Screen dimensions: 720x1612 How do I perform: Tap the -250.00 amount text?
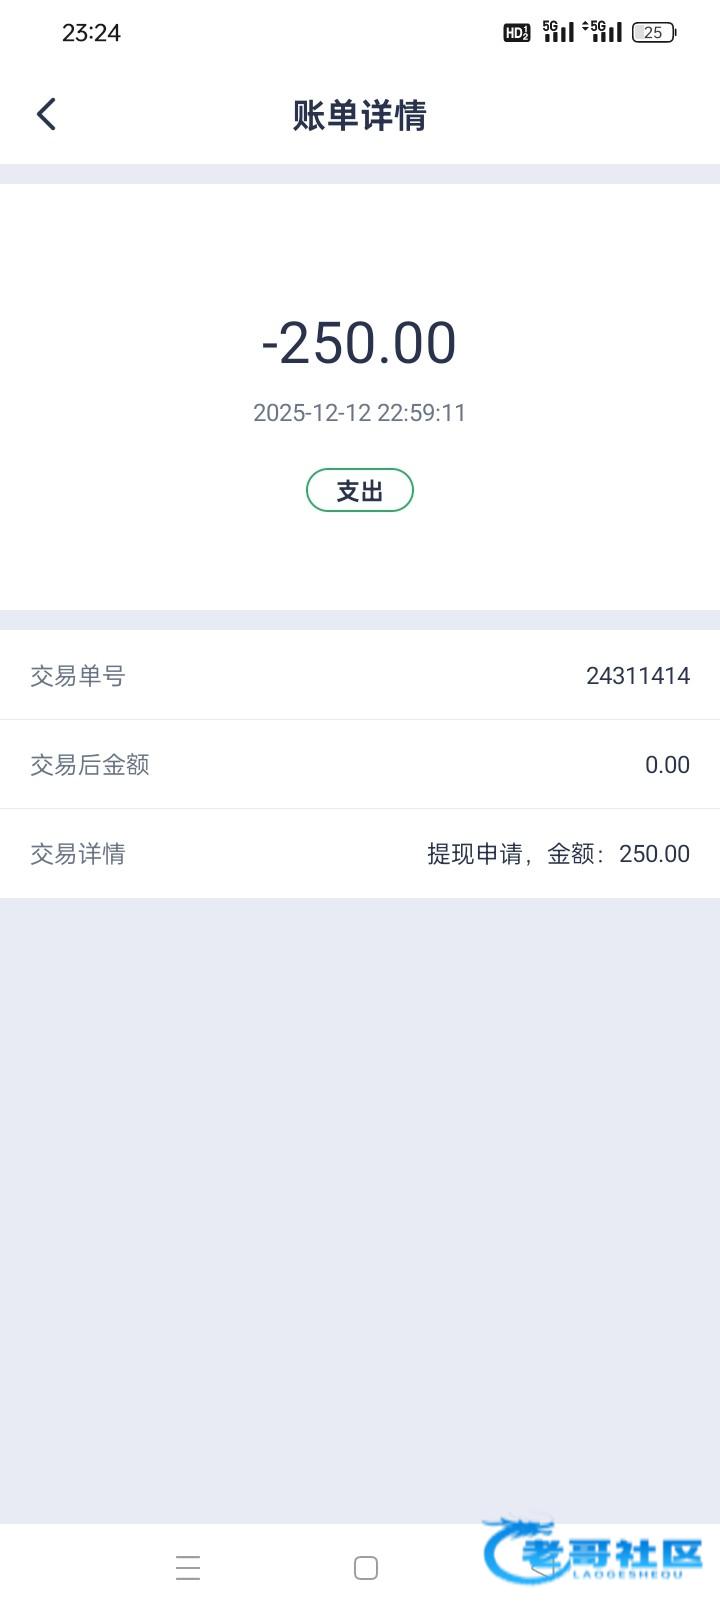click(x=359, y=343)
